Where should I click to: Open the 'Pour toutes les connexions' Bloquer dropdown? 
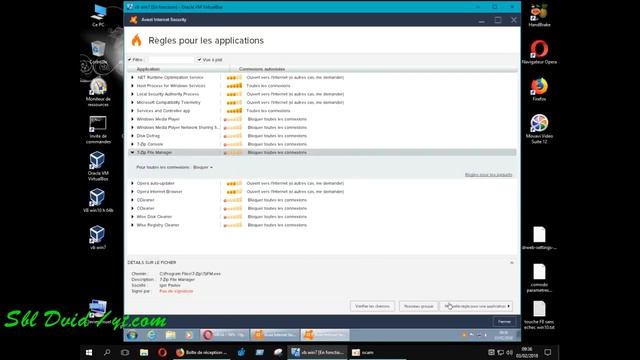[202, 167]
